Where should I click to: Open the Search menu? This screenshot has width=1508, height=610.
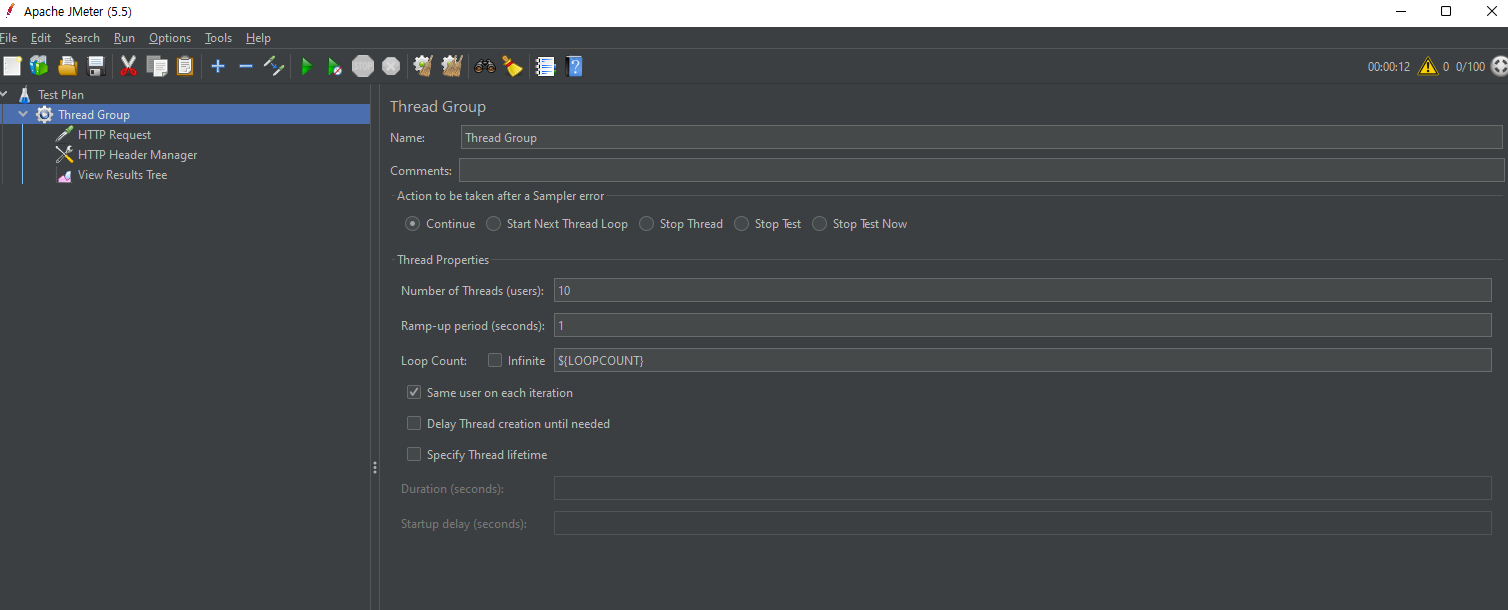[x=82, y=38]
